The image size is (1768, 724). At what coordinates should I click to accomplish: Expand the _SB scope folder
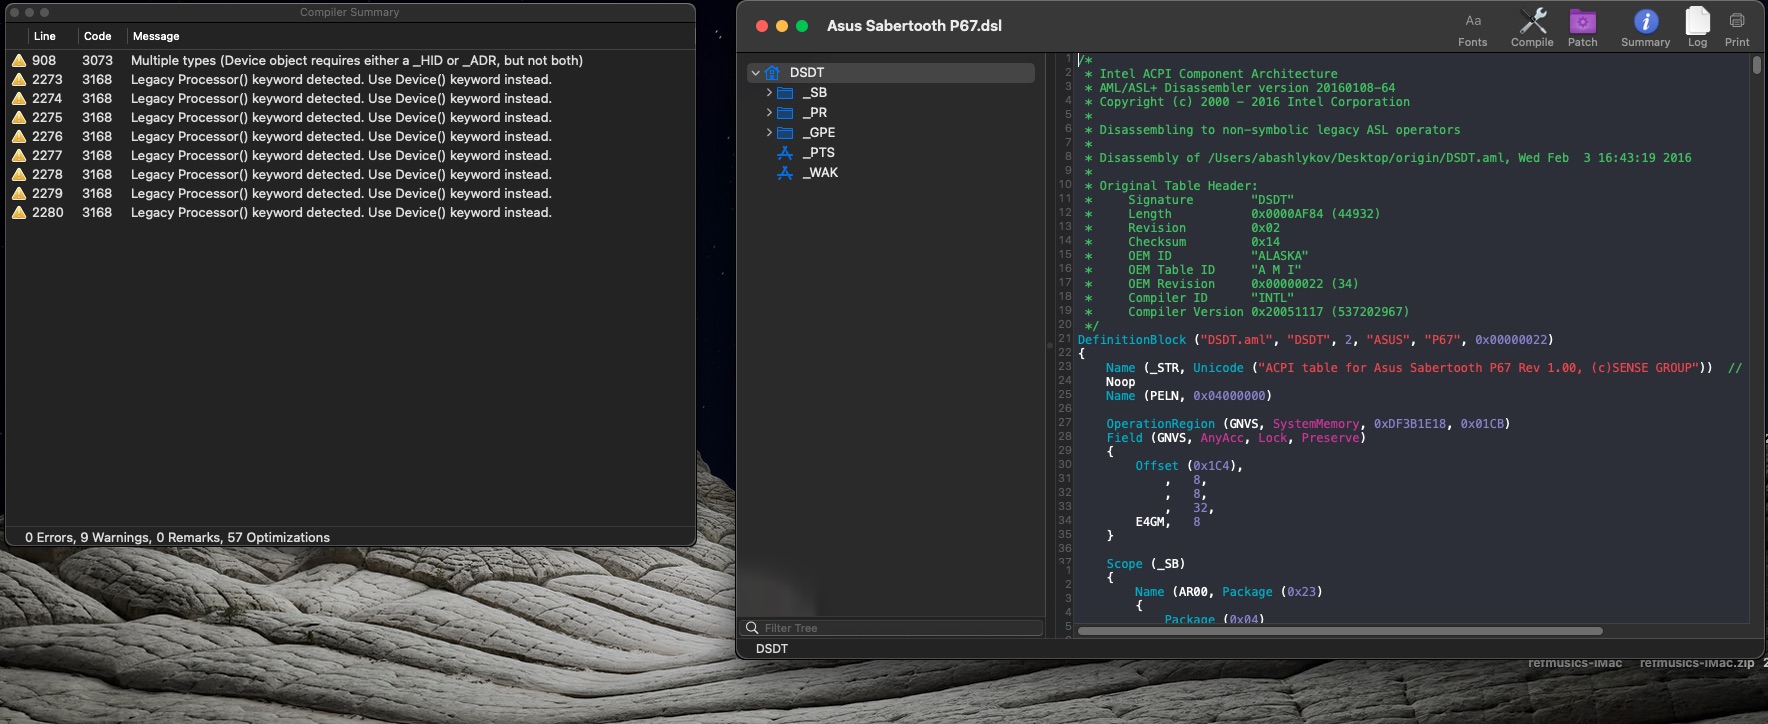click(769, 93)
